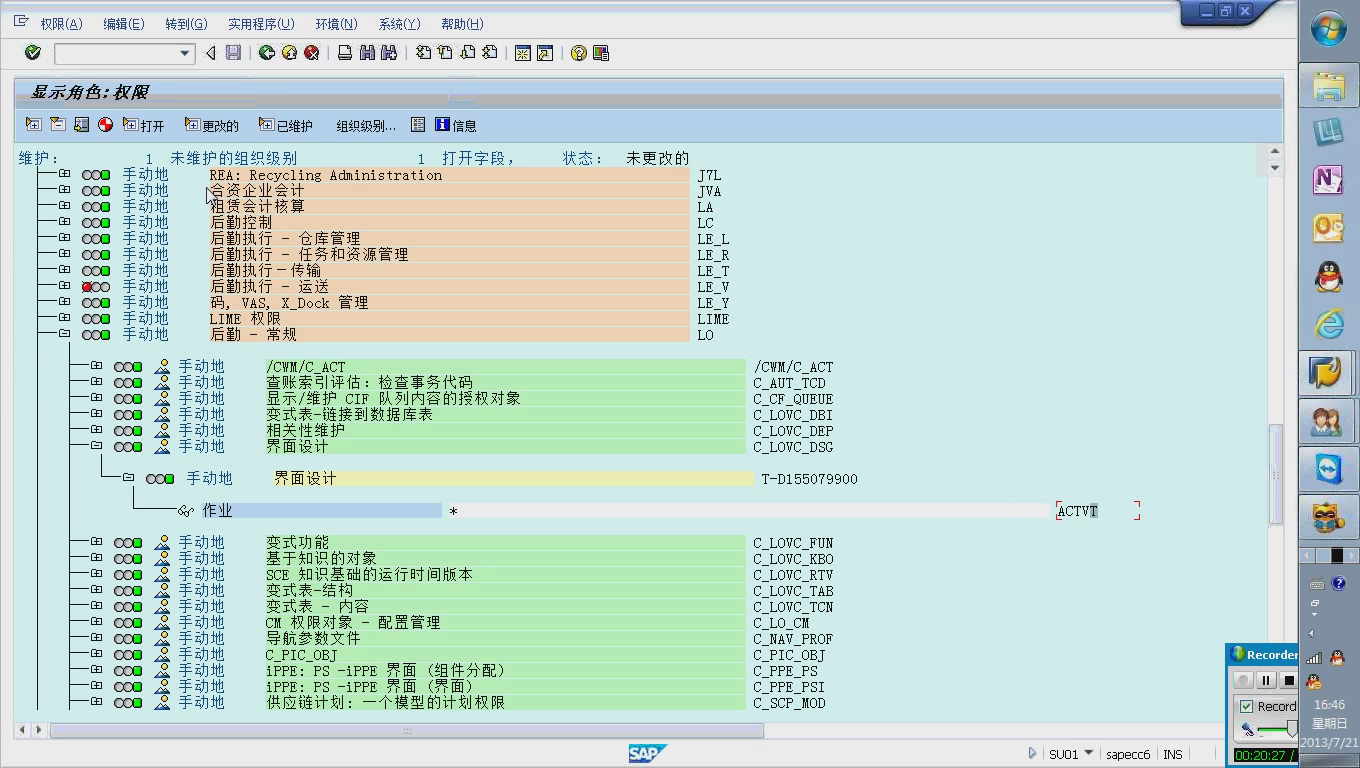Open the 转到(G) menu
Viewport: 1360px width, 768px height.
tap(186, 24)
